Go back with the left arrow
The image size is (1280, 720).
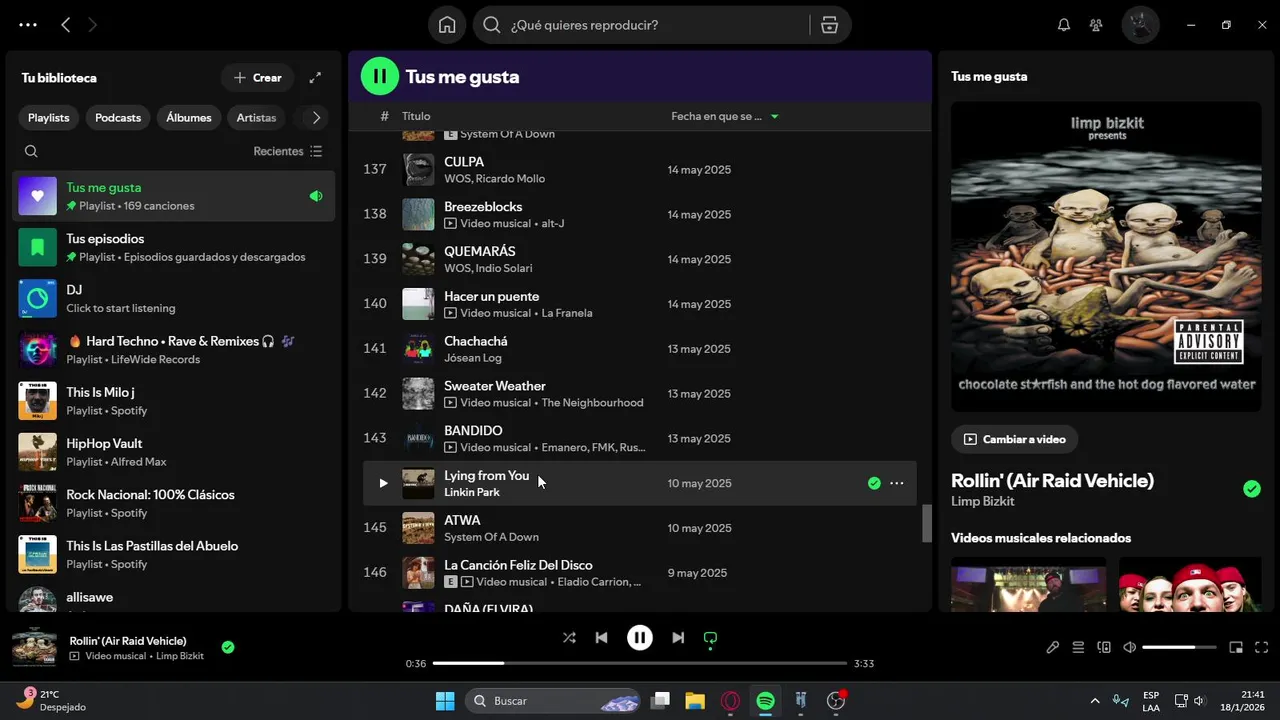coord(65,25)
